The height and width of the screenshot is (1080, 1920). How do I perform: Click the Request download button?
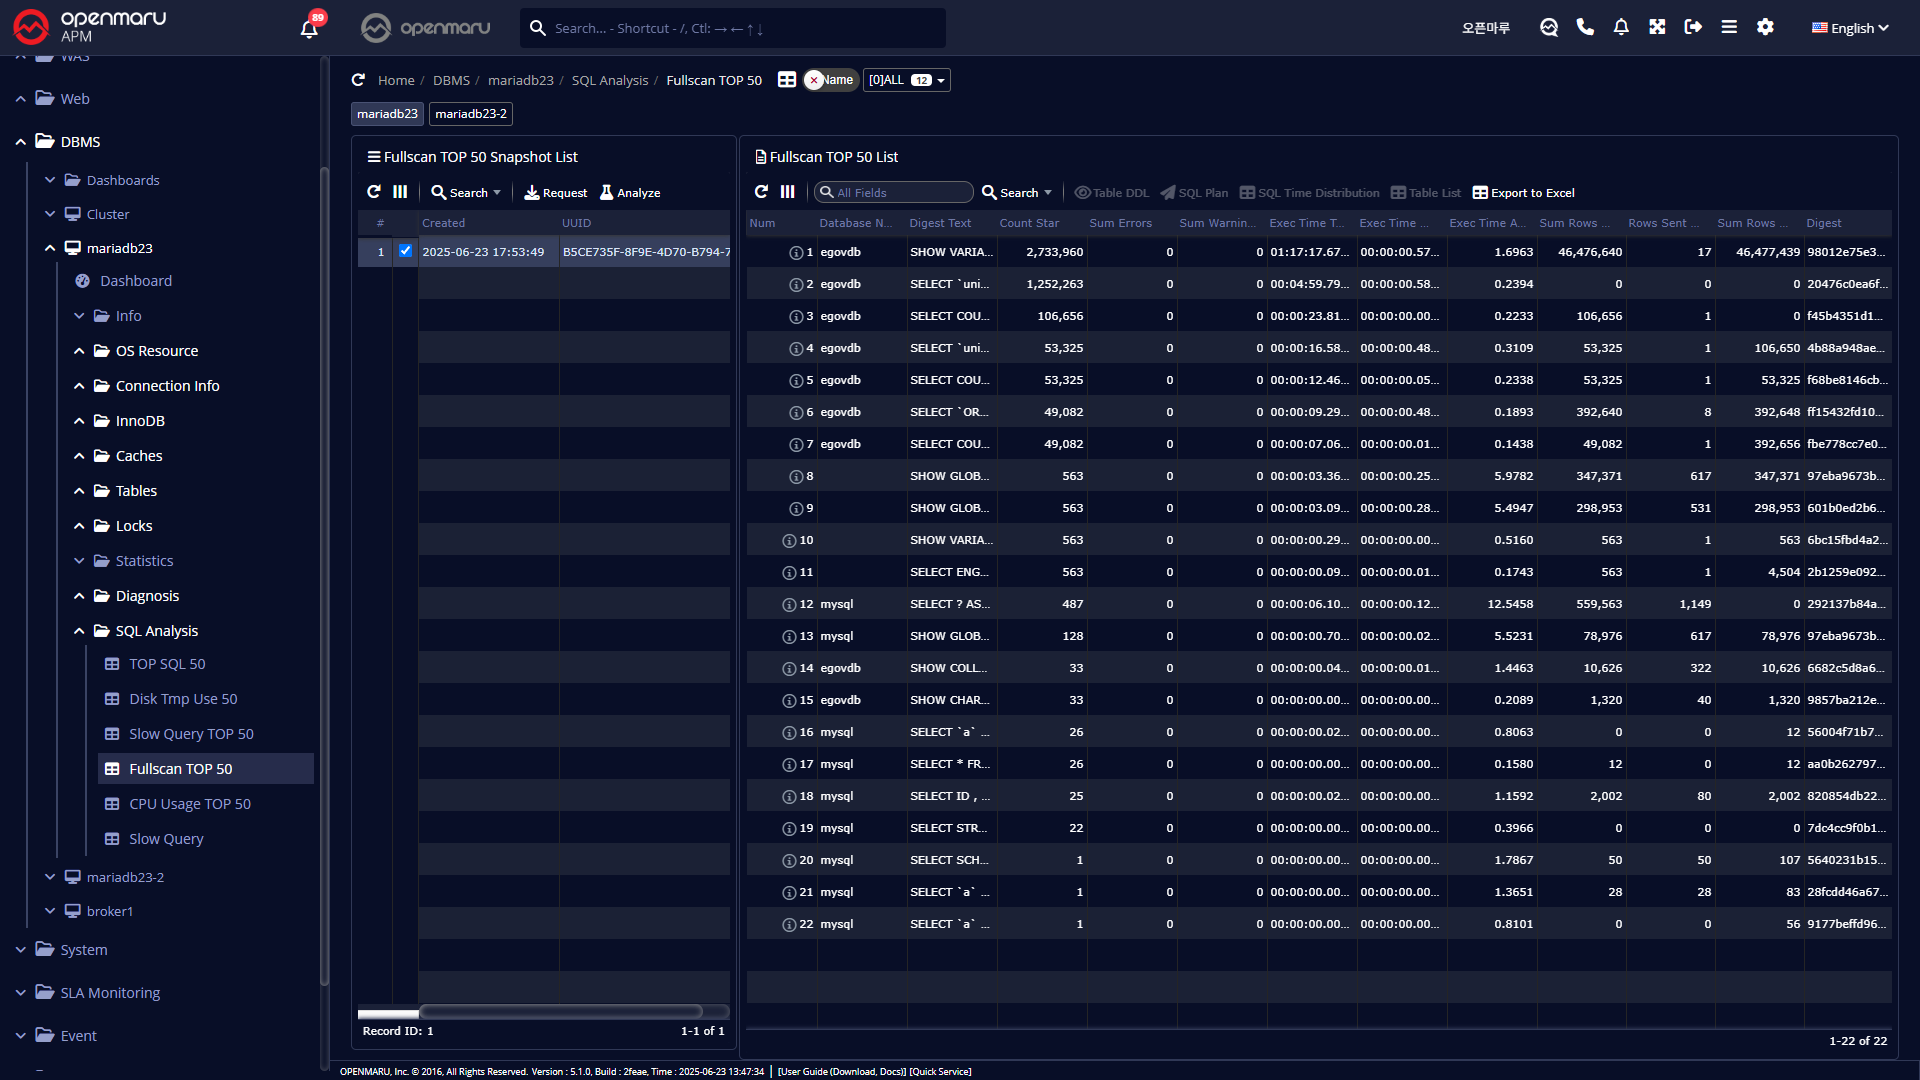point(555,192)
